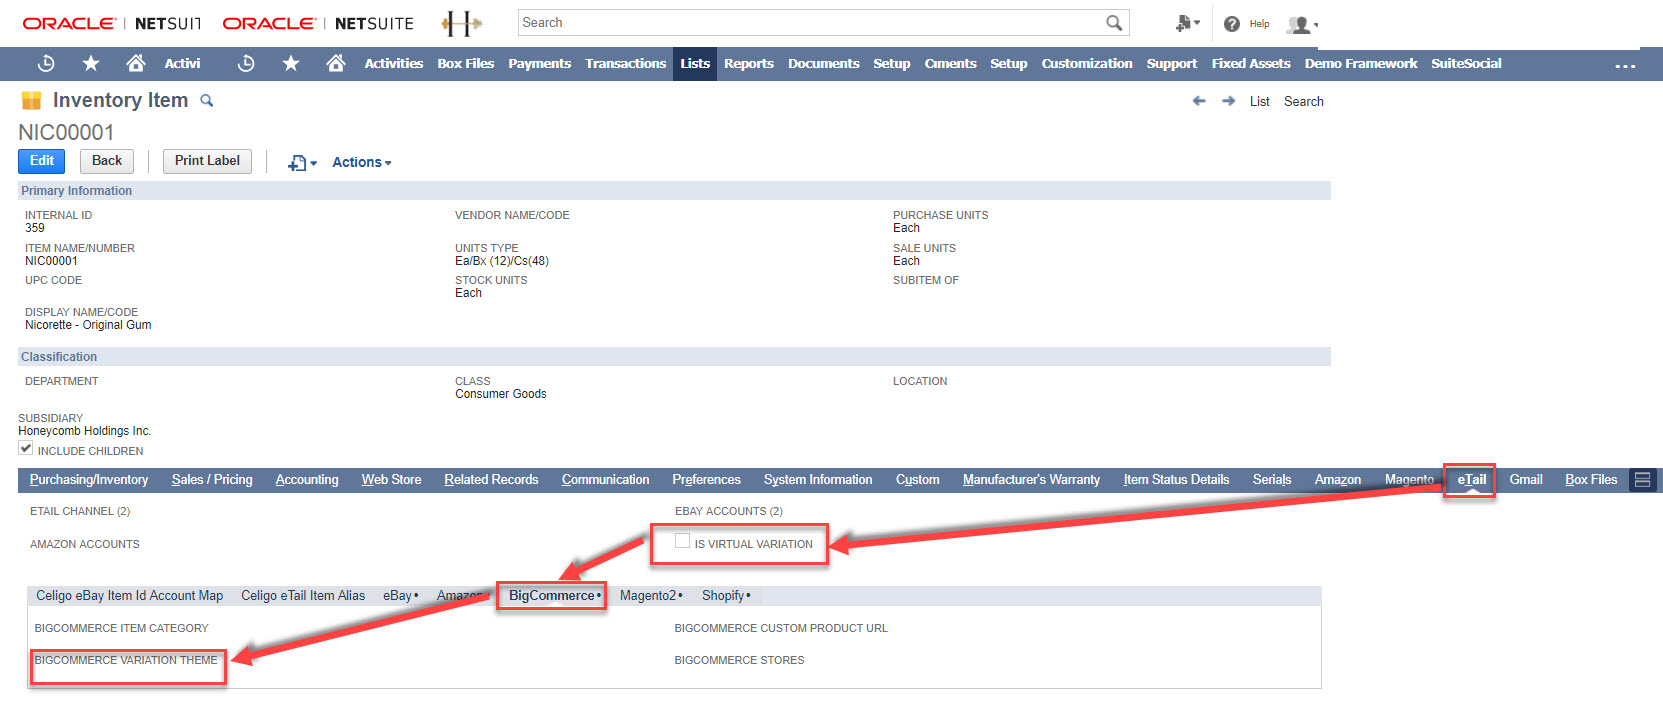Open the SuiteSocial navigation menu
Viewport: 1663px width, 712px height.
(x=1466, y=63)
